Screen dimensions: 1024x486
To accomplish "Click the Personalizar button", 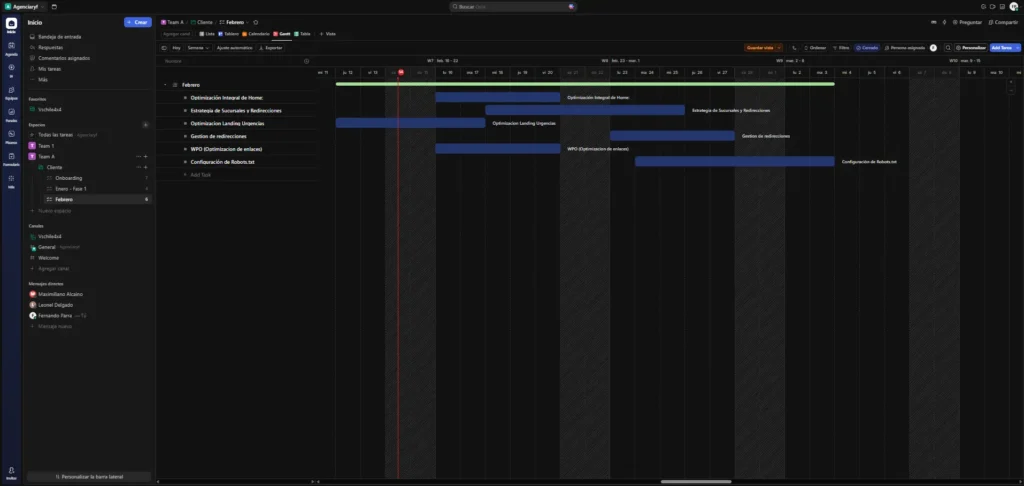I will point(970,48).
